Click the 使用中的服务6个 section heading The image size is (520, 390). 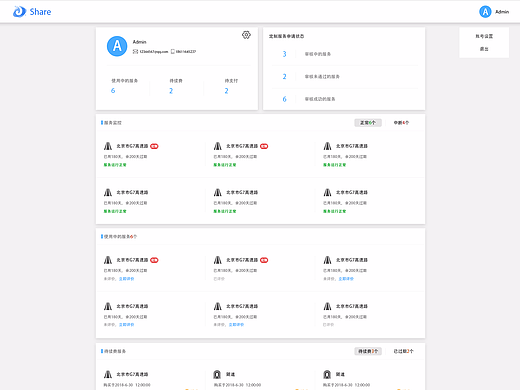point(120,237)
